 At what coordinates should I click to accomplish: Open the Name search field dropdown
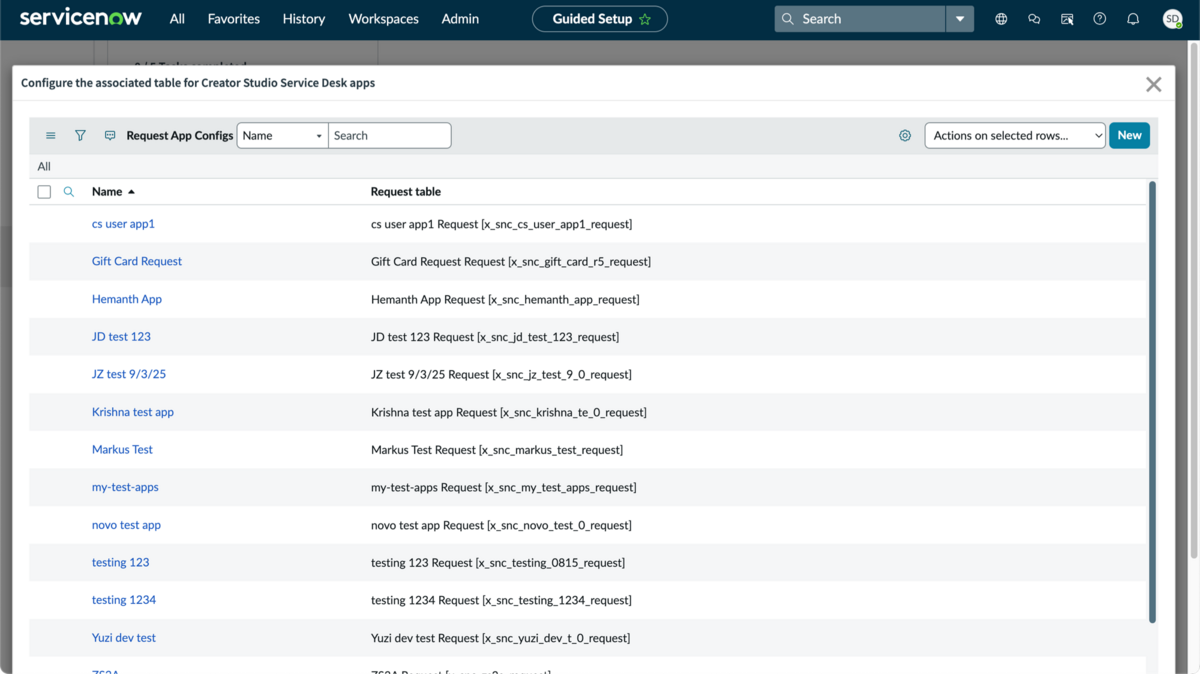pyautogui.click(x=282, y=136)
